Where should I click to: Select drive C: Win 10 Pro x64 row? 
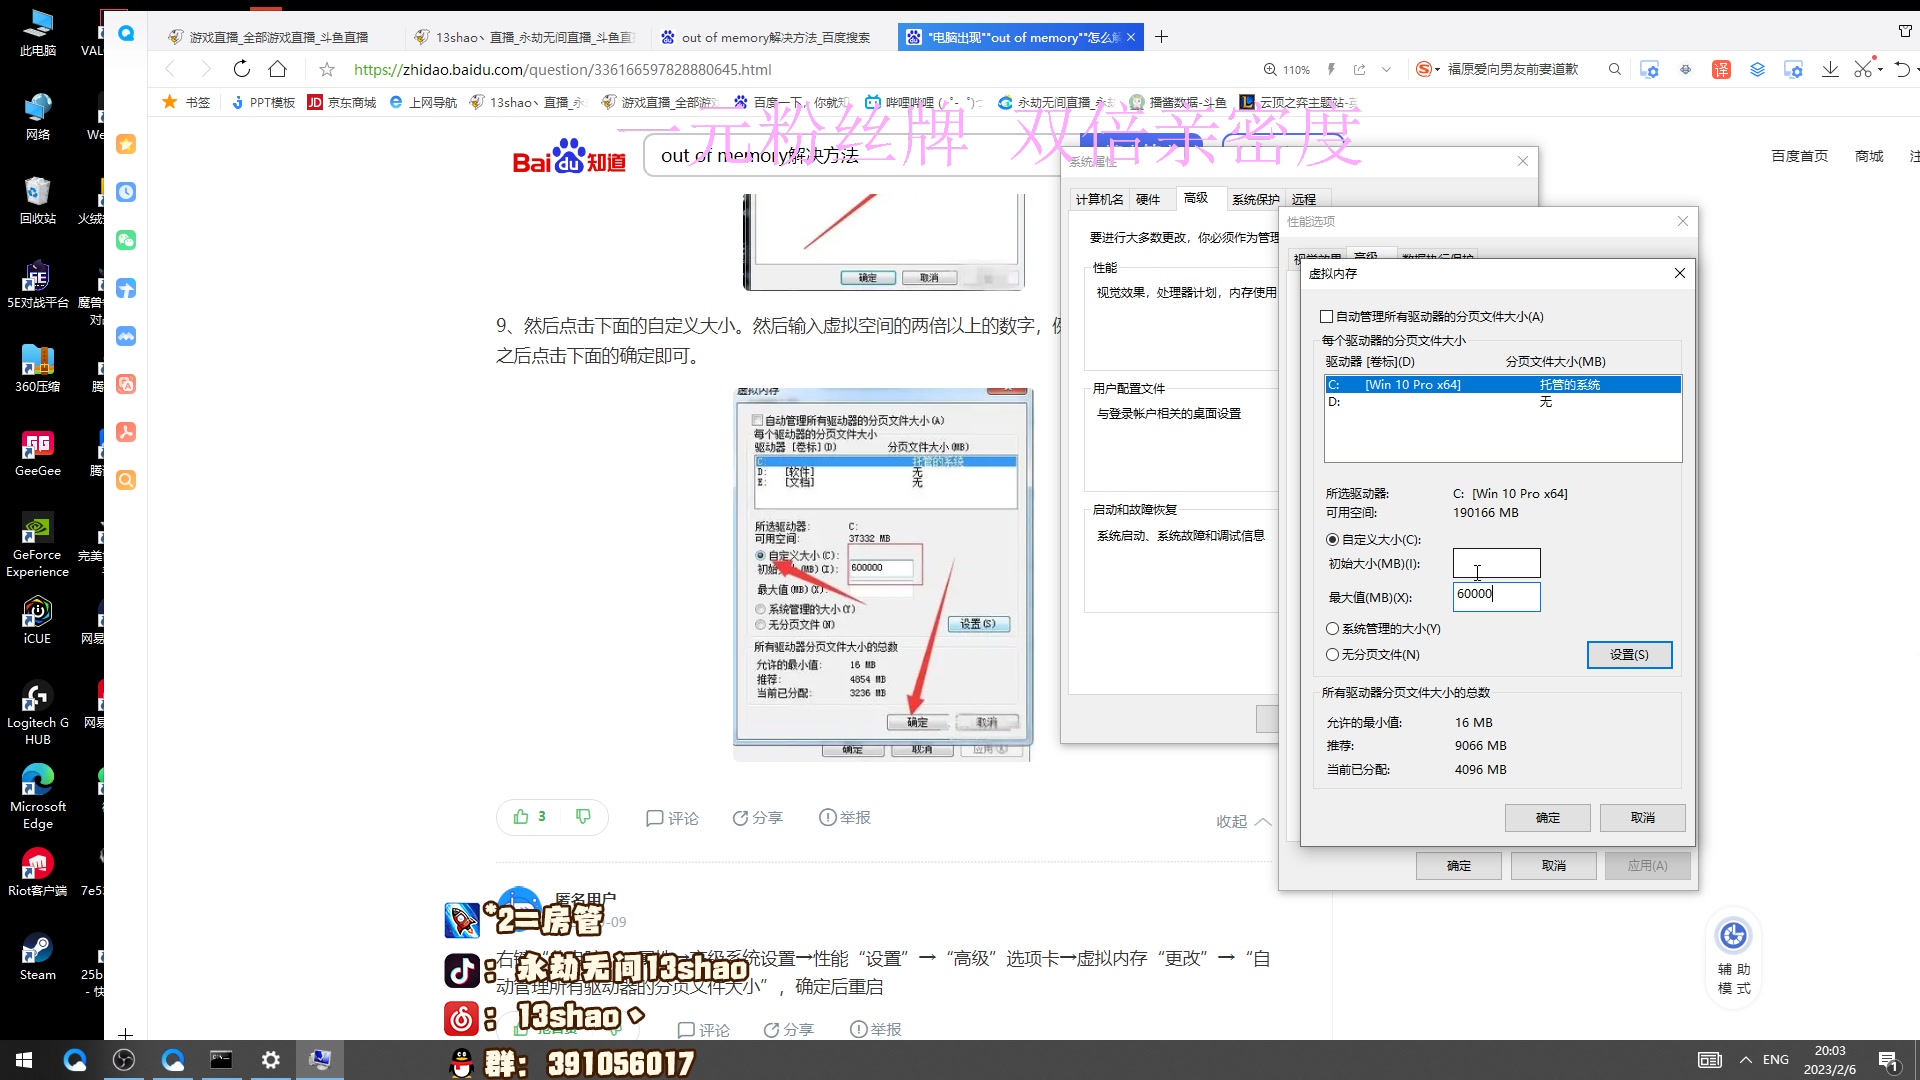1503,385
